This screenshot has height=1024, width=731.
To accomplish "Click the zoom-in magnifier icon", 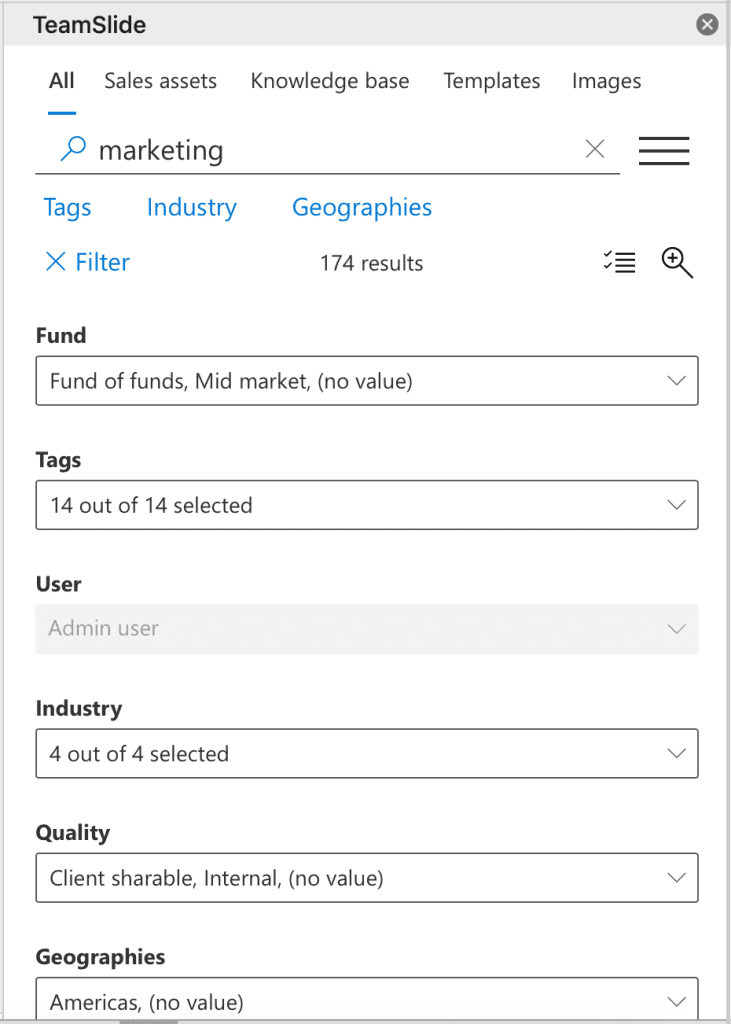I will (x=677, y=263).
